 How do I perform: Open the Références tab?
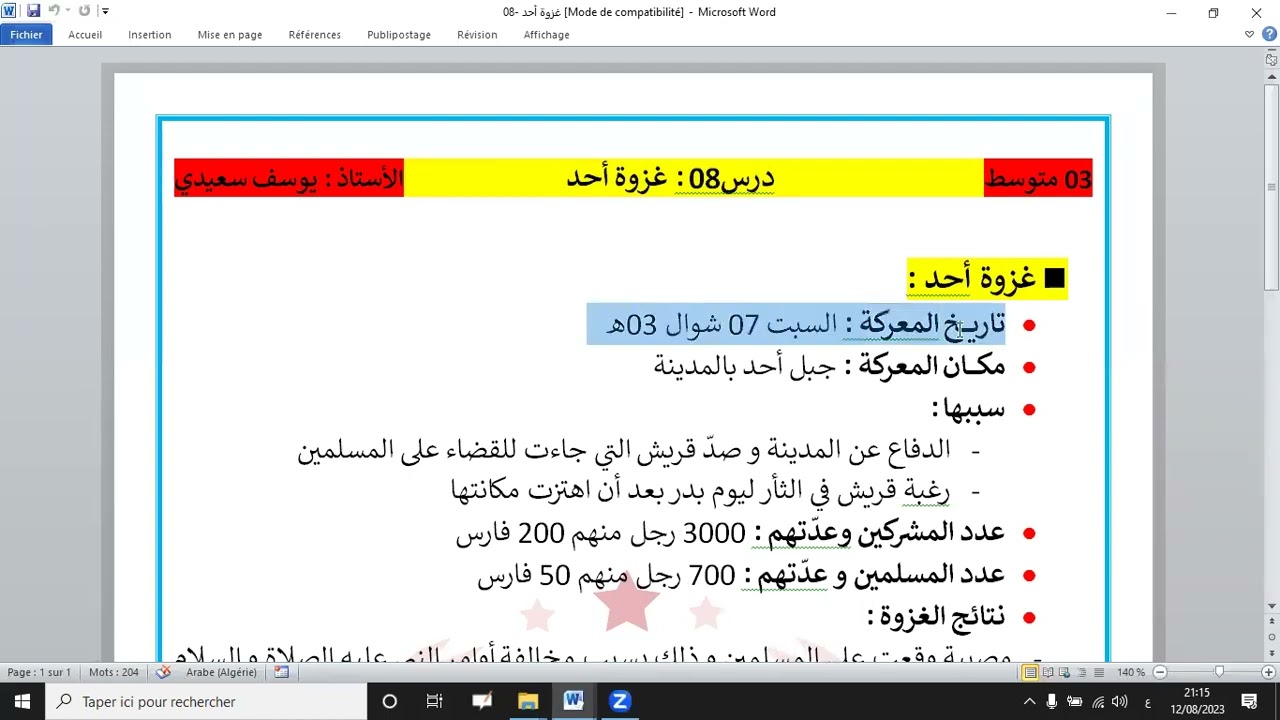point(315,34)
